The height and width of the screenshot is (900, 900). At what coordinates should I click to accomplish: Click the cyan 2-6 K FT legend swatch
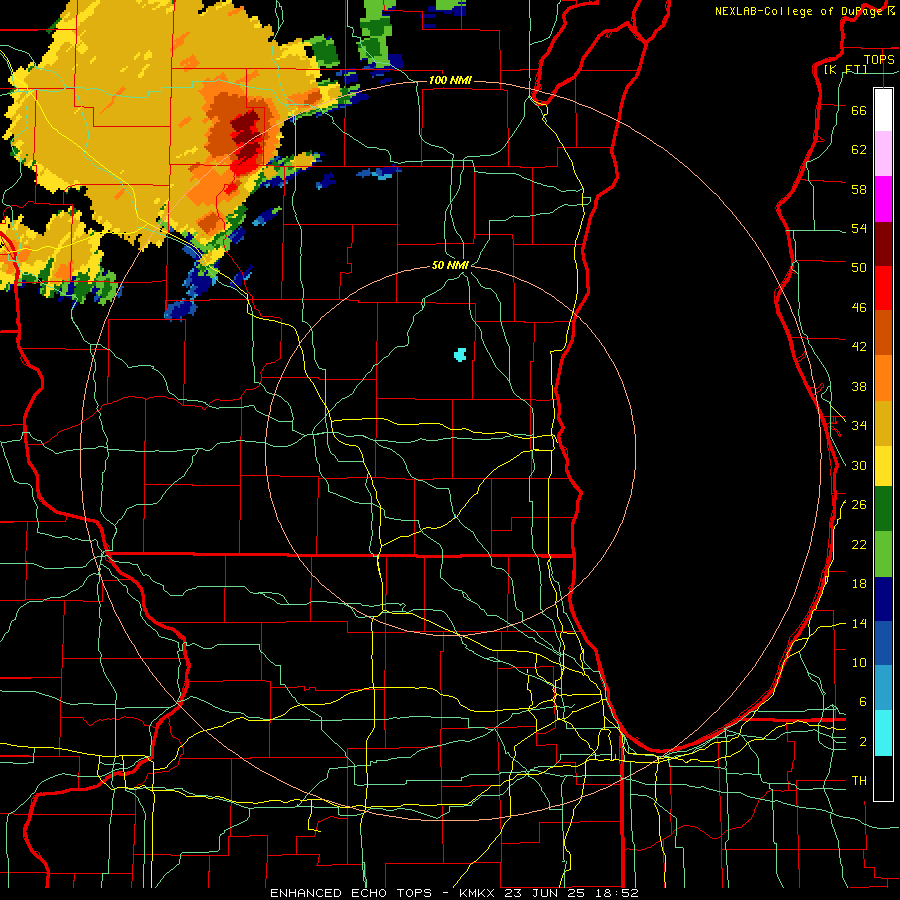coord(883,733)
